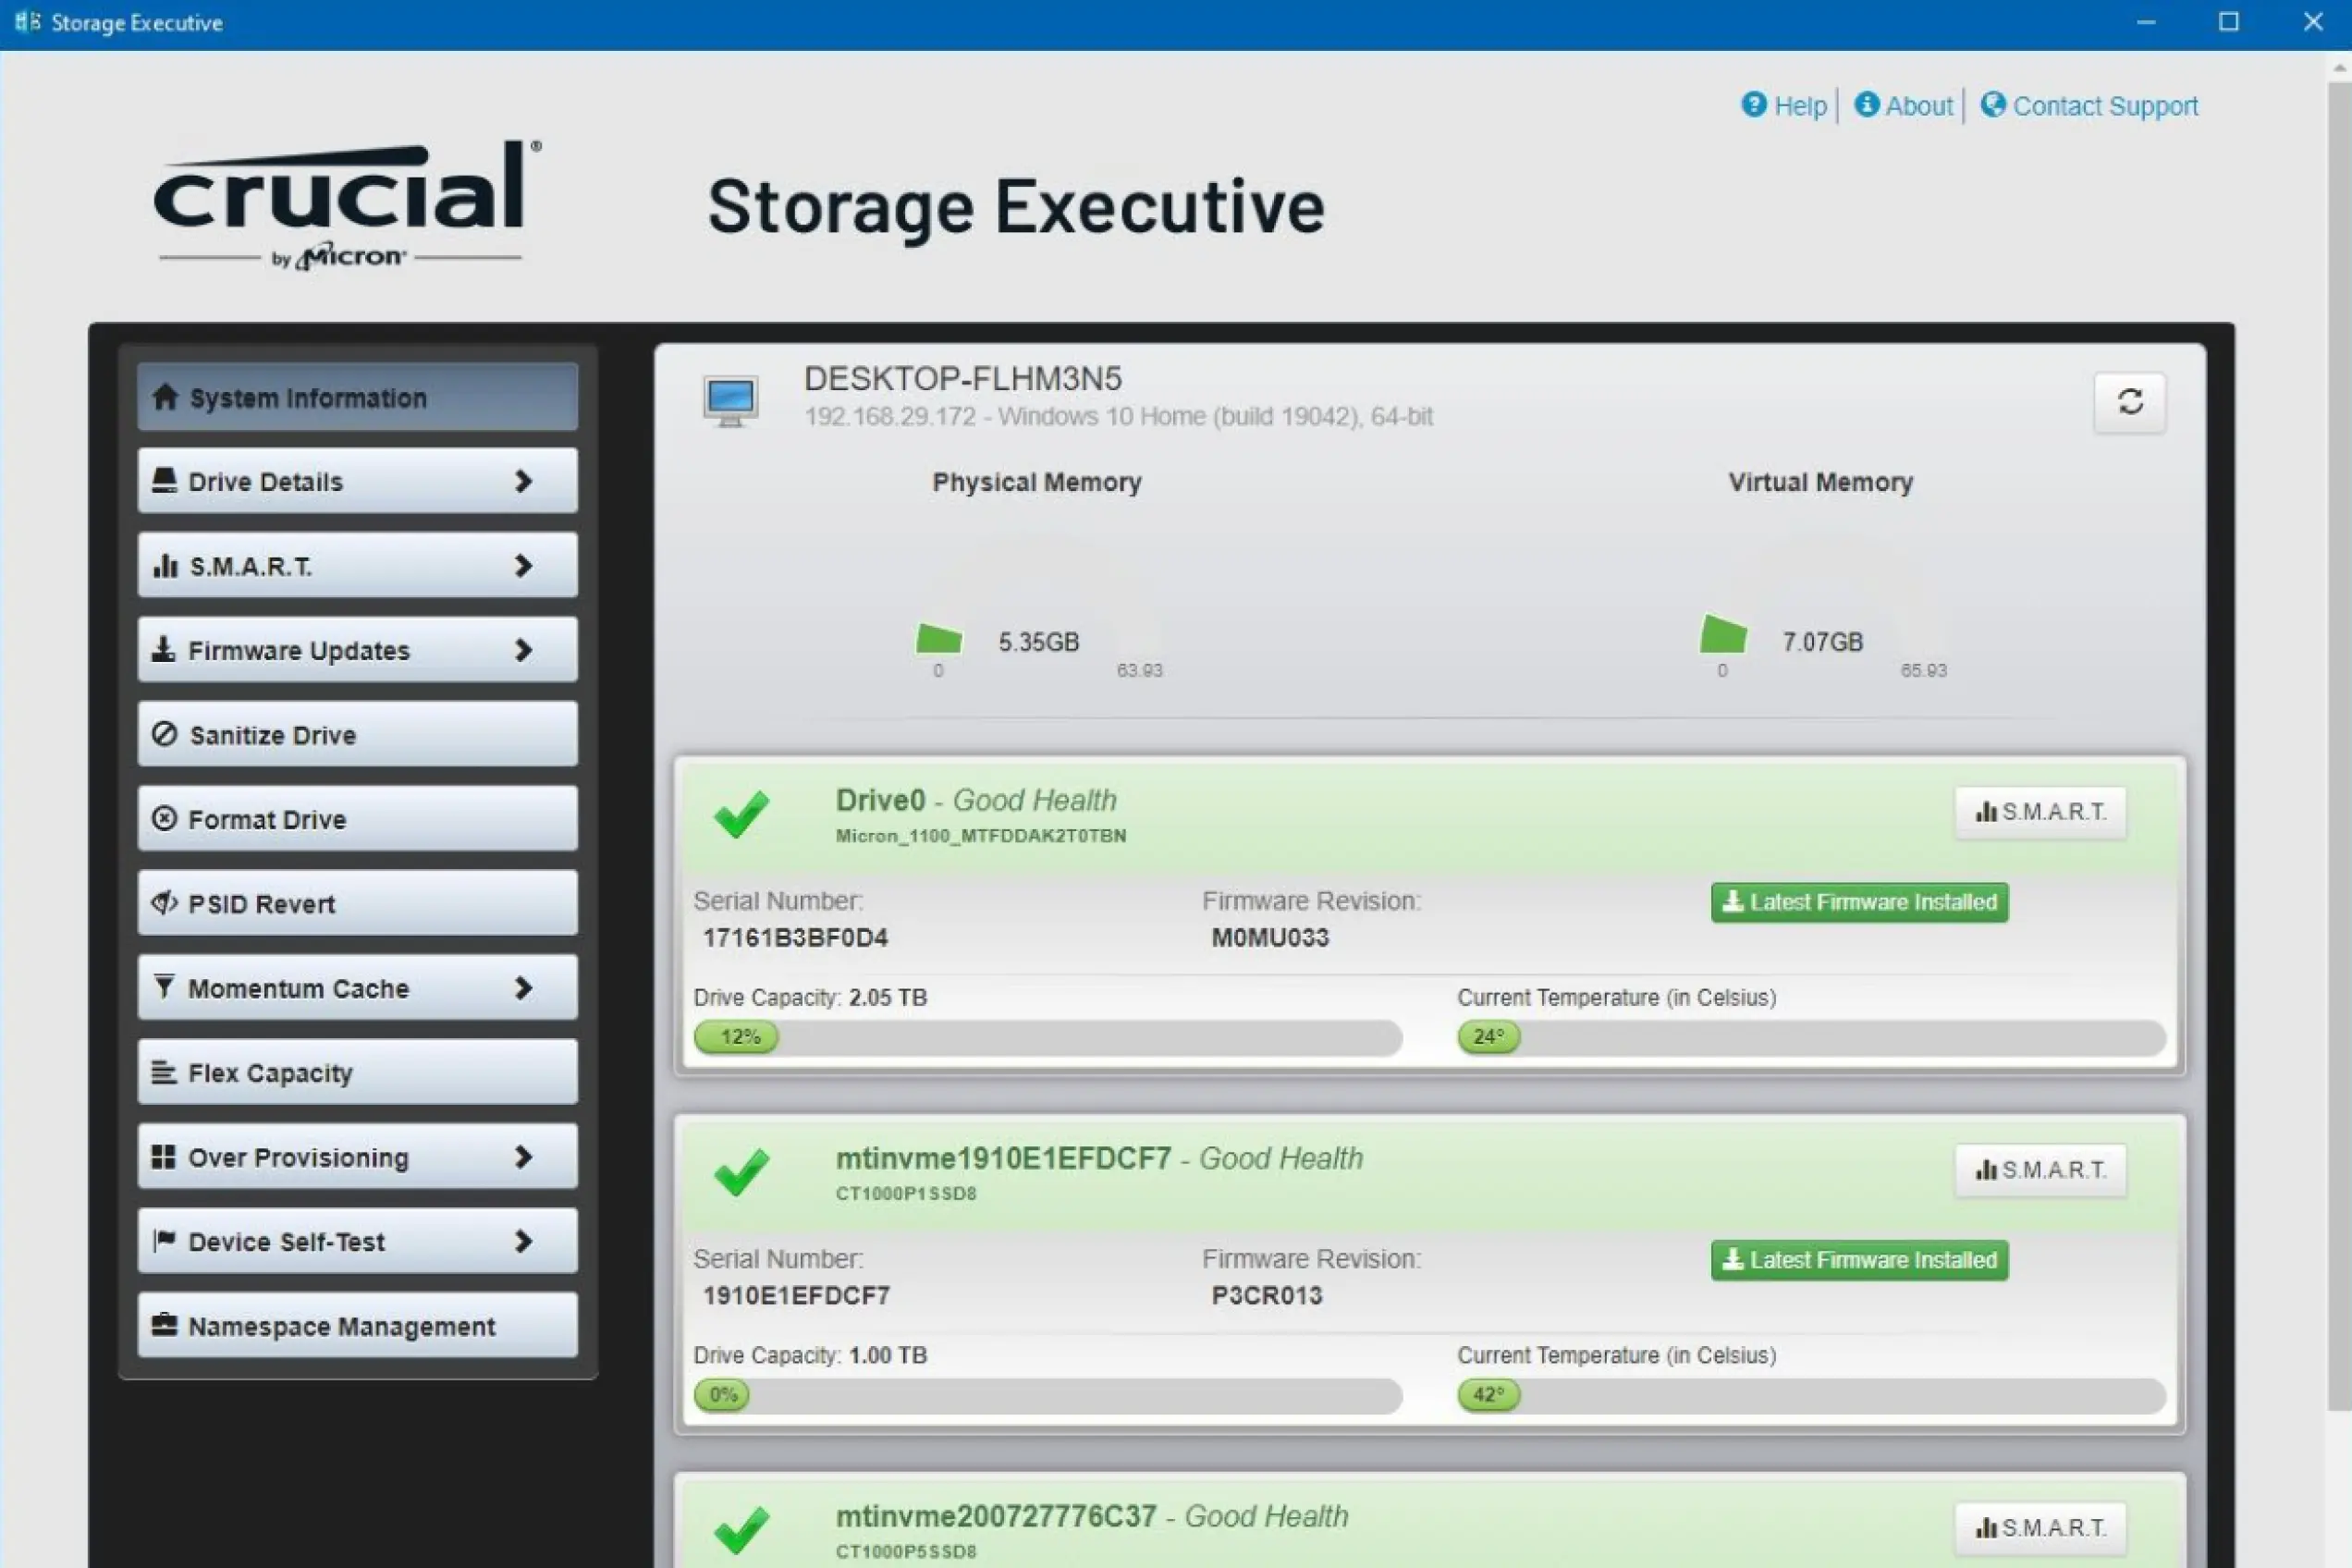Expand the Firmware Updates chevron arrow
2352x1568 pixels.
[x=523, y=651]
